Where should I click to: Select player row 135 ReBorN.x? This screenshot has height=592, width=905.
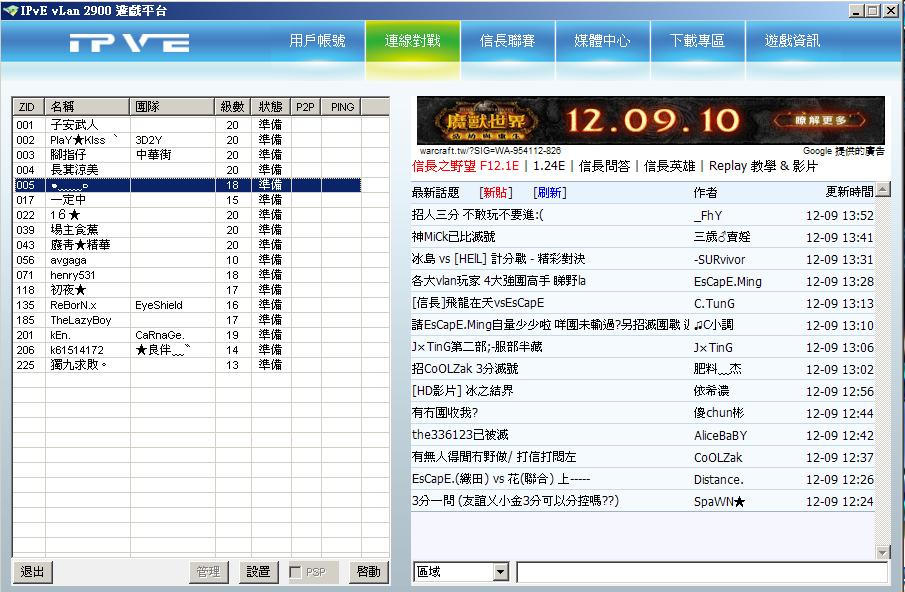pyautogui.click(x=187, y=305)
